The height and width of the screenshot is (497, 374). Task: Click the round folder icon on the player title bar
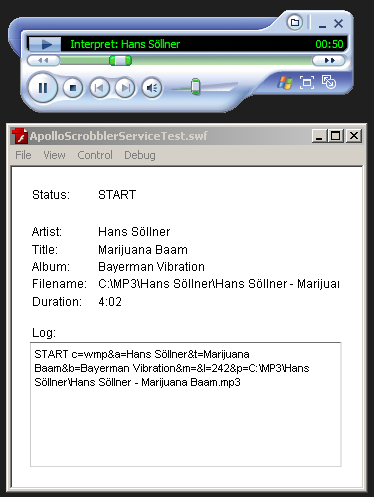click(295, 23)
